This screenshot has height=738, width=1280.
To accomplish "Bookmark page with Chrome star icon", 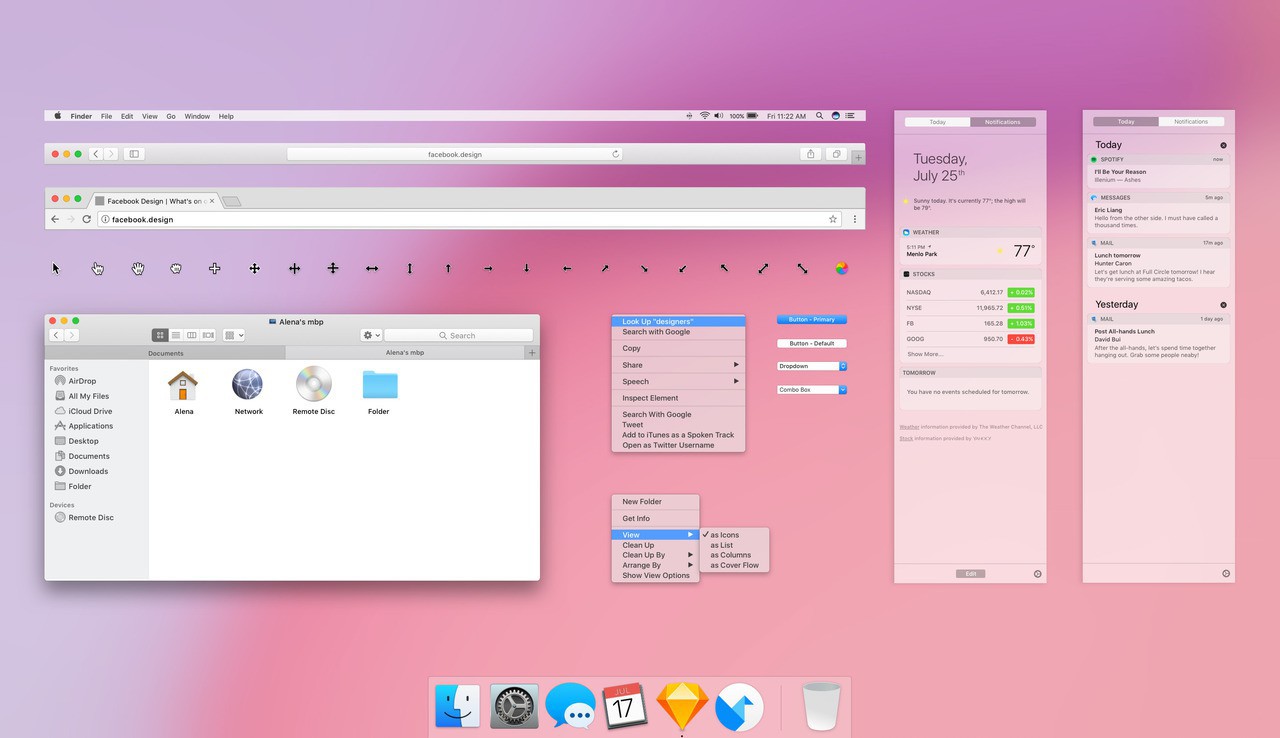I will [832, 219].
